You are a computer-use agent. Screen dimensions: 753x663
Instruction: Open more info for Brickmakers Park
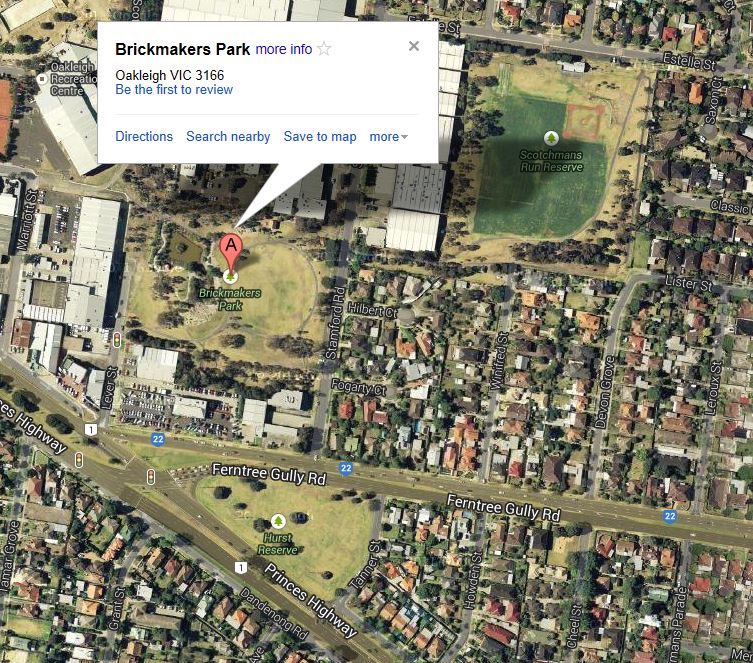click(284, 49)
